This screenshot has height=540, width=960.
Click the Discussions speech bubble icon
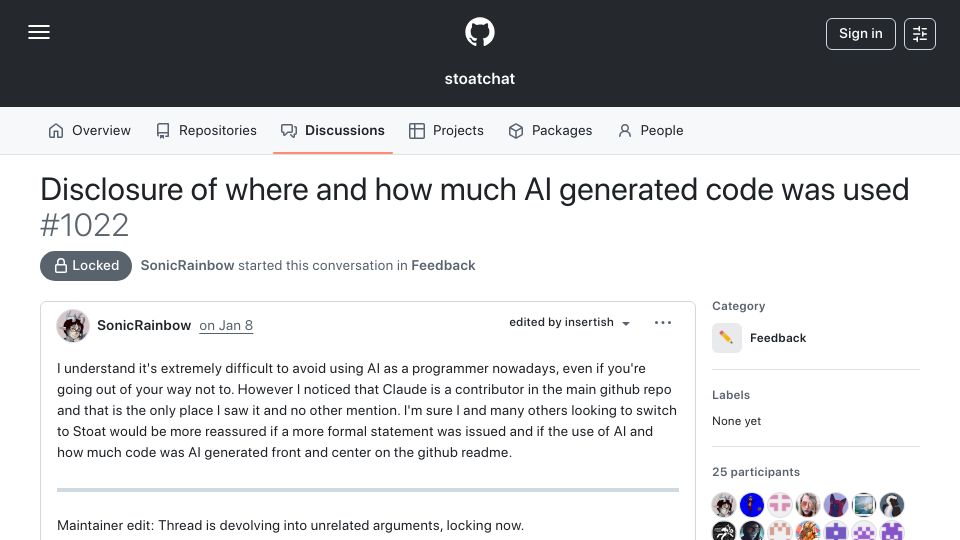point(289,131)
